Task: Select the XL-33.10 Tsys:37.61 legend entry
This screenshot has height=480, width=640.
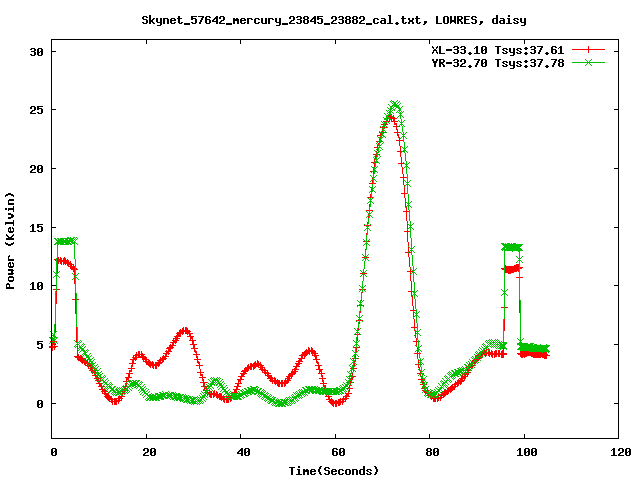Action: coord(498,50)
